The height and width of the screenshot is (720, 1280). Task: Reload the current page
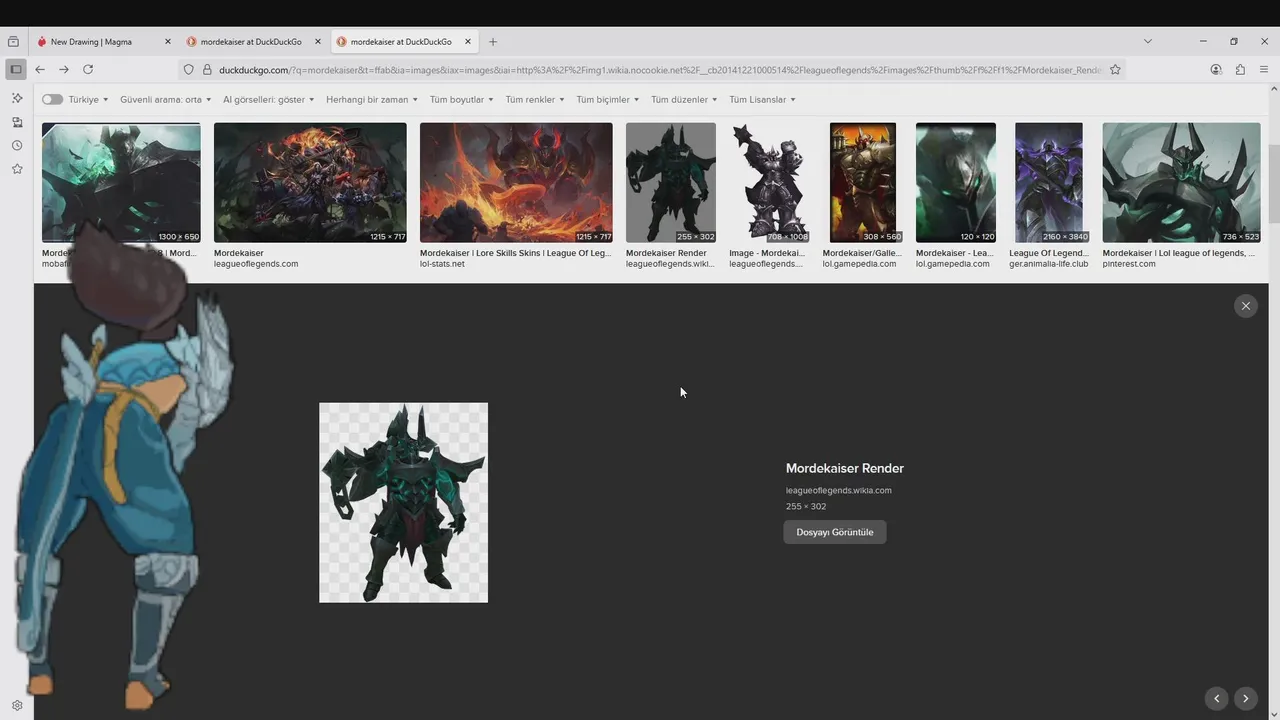[x=88, y=69]
